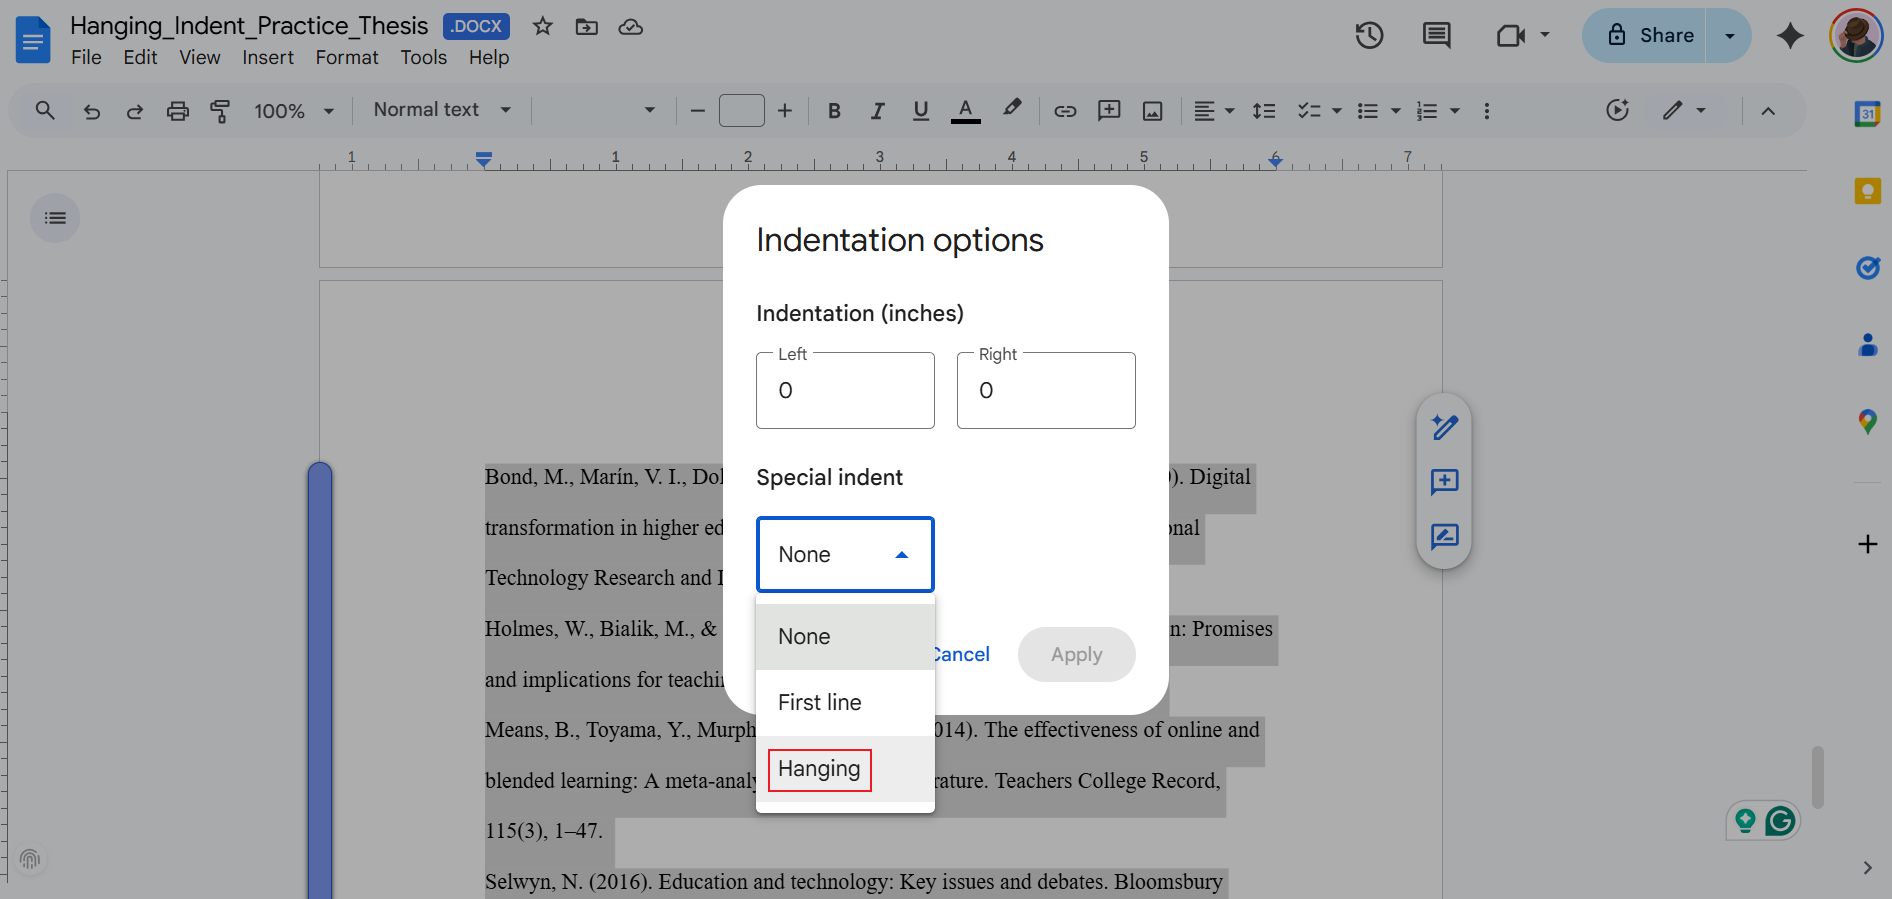Viewport: 1892px width, 899px height.
Task: Open the File menu
Action: click(x=86, y=58)
